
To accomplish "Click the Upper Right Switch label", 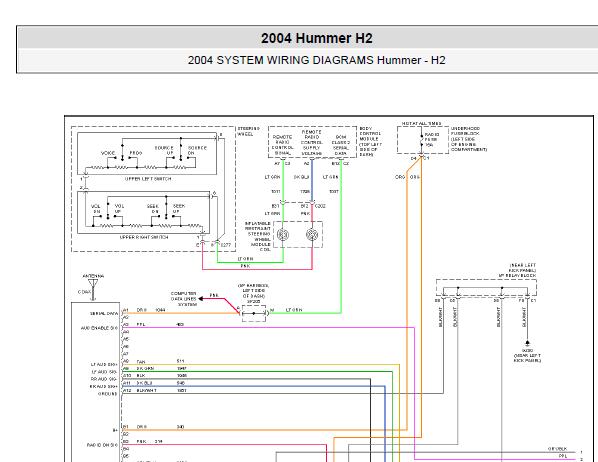I will pos(144,237).
